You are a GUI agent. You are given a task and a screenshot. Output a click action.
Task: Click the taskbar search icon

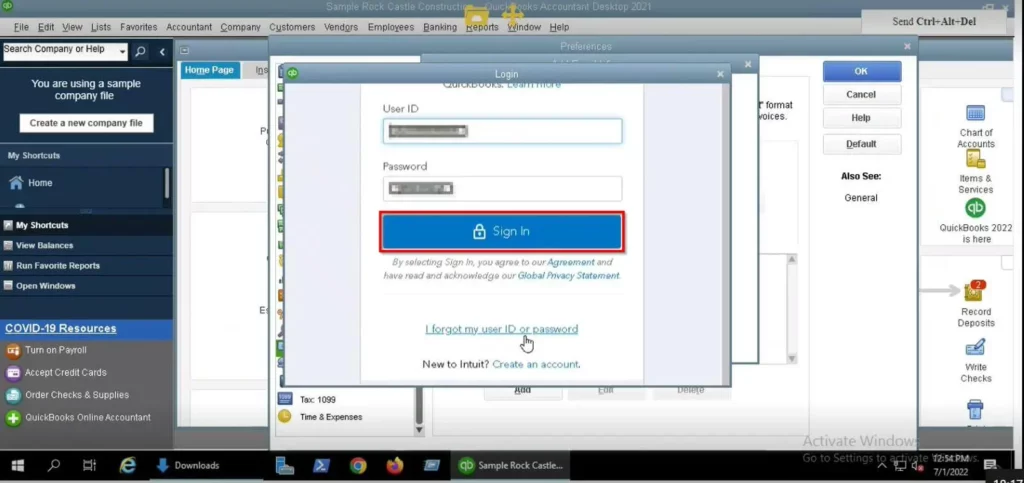pyautogui.click(x=54, y=466)
